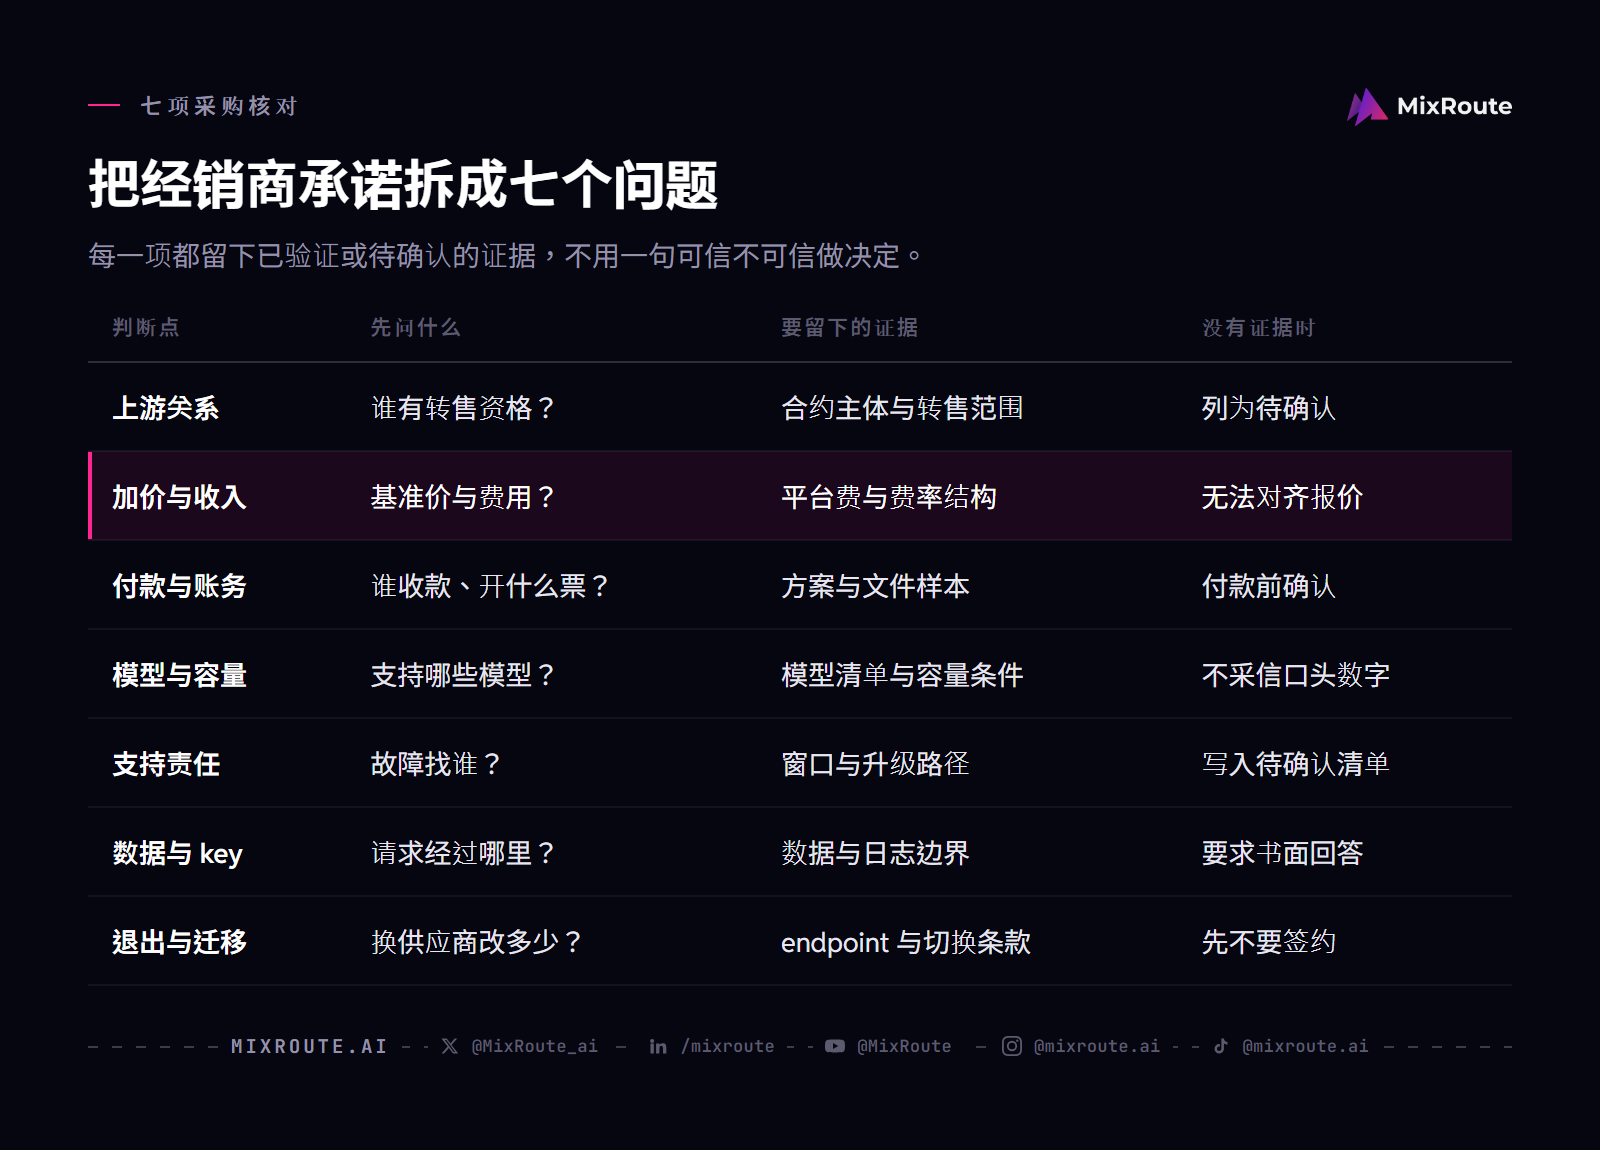
Task: Click the cell 要求书面回答
Action: 1282,853
